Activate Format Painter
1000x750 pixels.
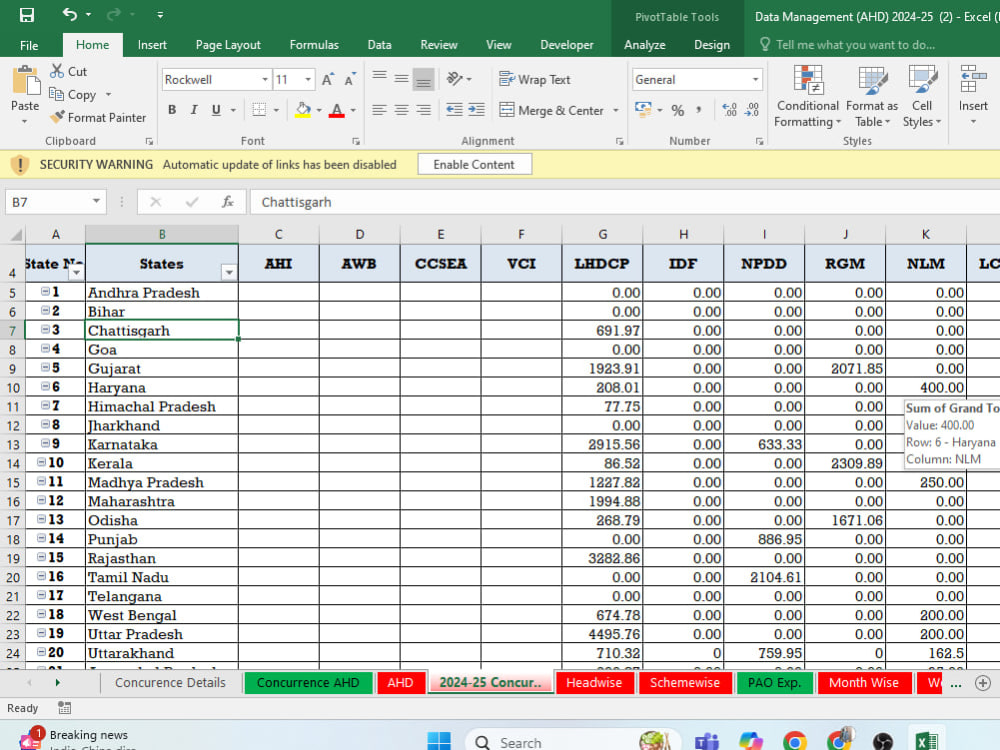coord(99,117)
